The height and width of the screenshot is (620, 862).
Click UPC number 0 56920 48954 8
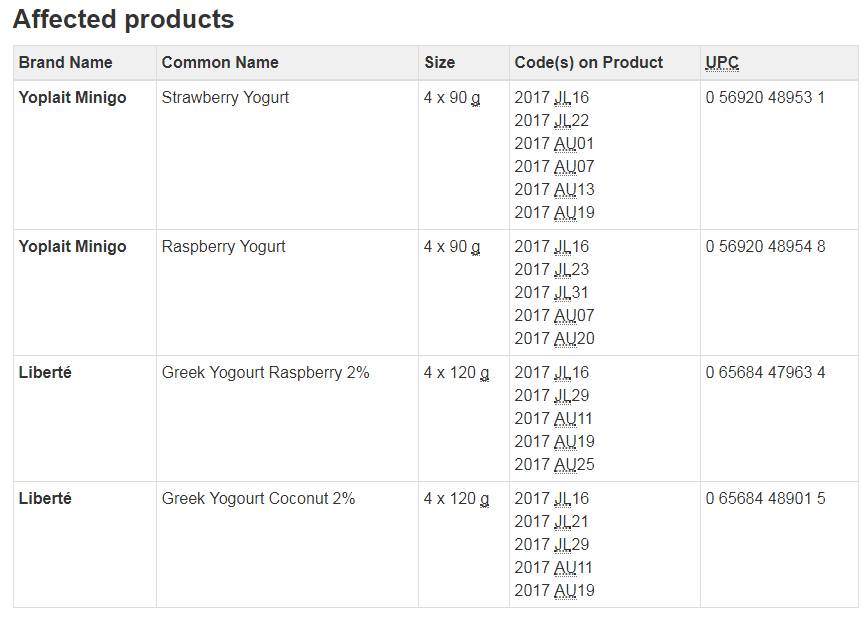coord(765,246)
